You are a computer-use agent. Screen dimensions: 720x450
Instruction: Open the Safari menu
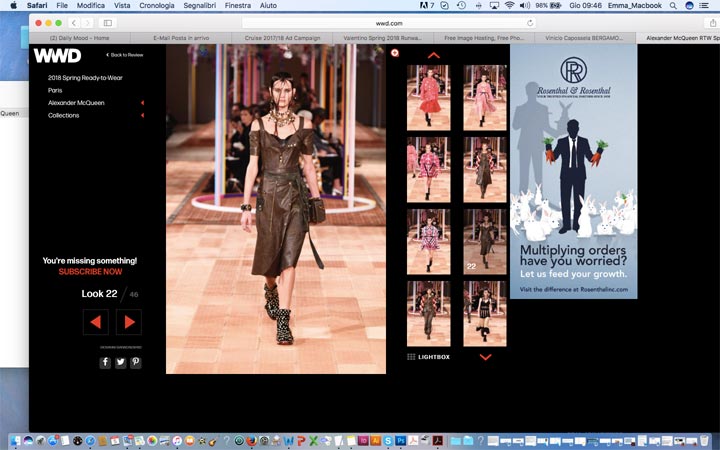(37, 6)
